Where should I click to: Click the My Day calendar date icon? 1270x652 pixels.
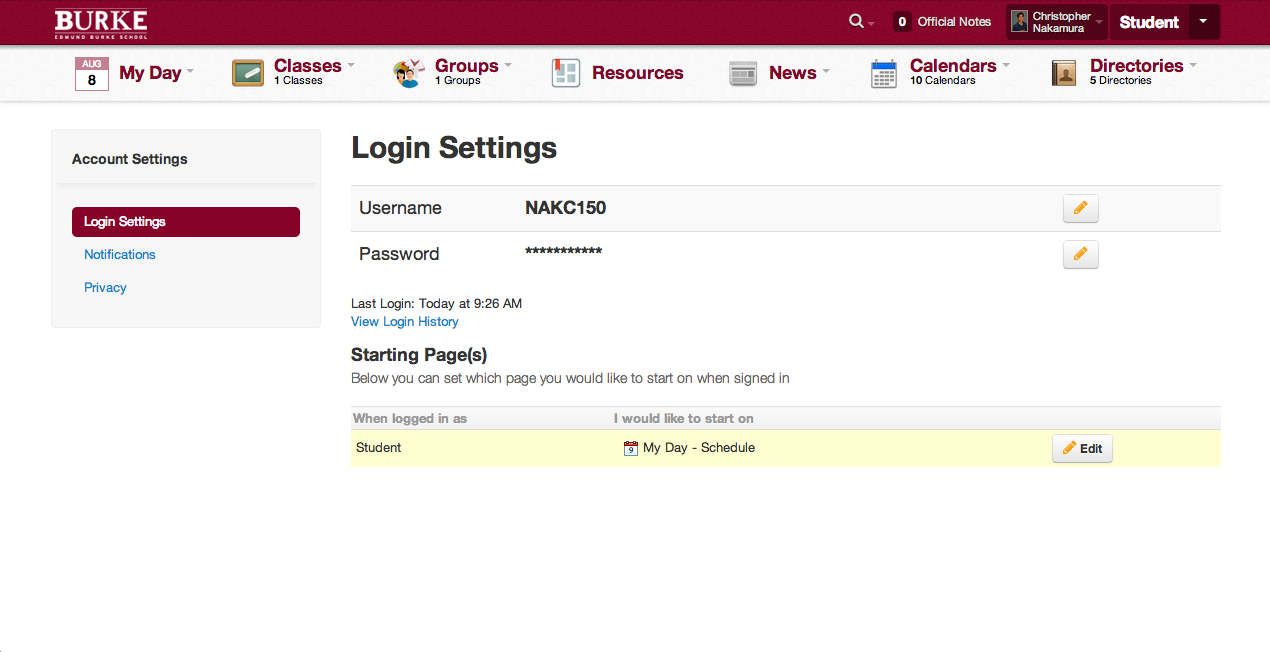92,74
